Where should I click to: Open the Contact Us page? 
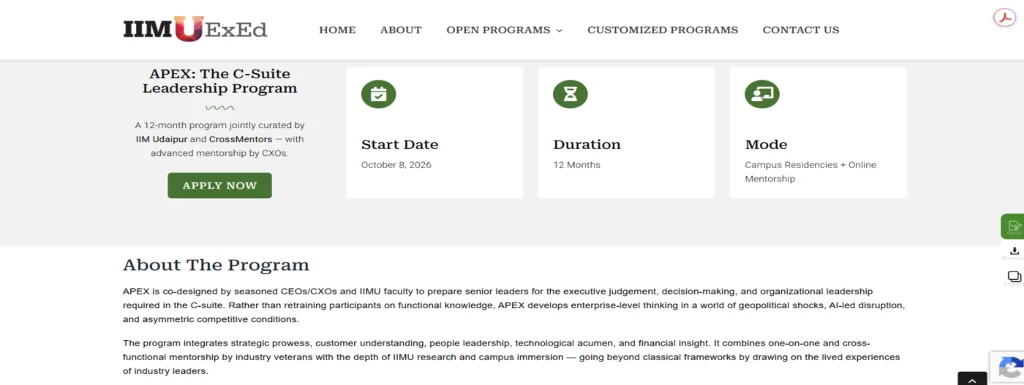(801, 30)
